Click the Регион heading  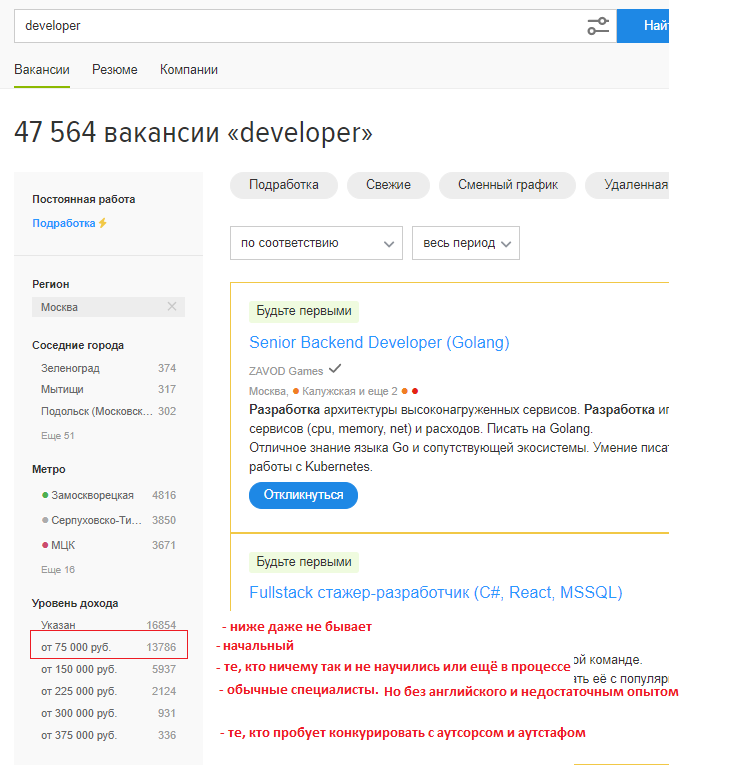51,284
